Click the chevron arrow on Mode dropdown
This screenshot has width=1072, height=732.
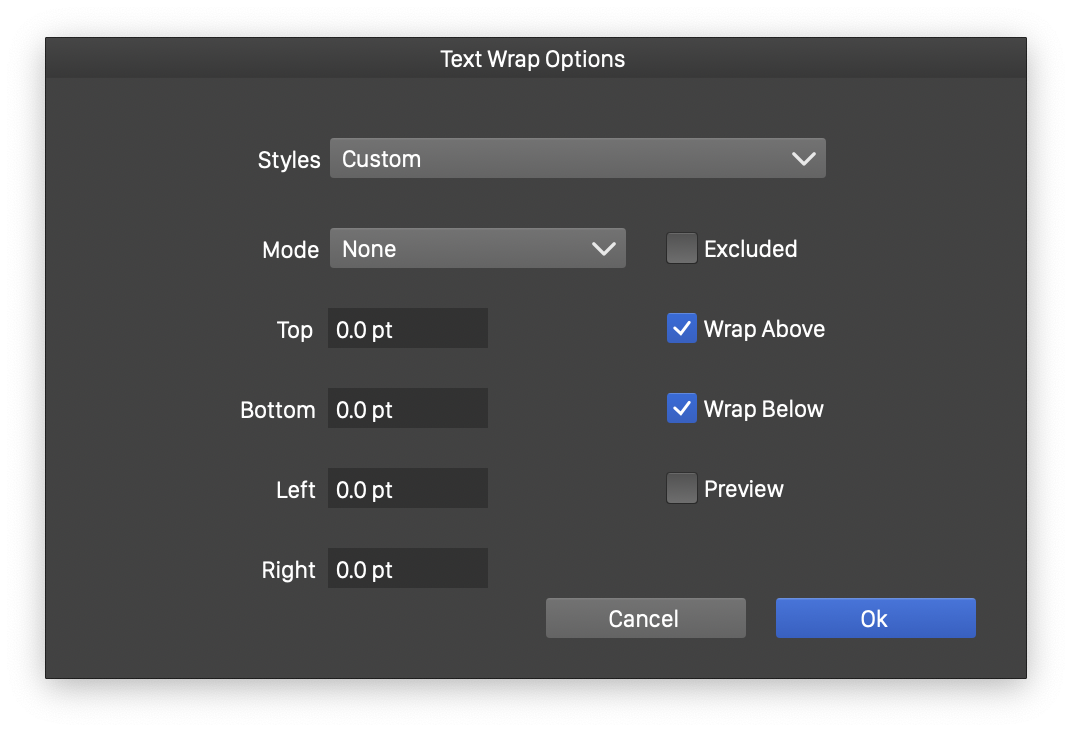coord(603,249)
